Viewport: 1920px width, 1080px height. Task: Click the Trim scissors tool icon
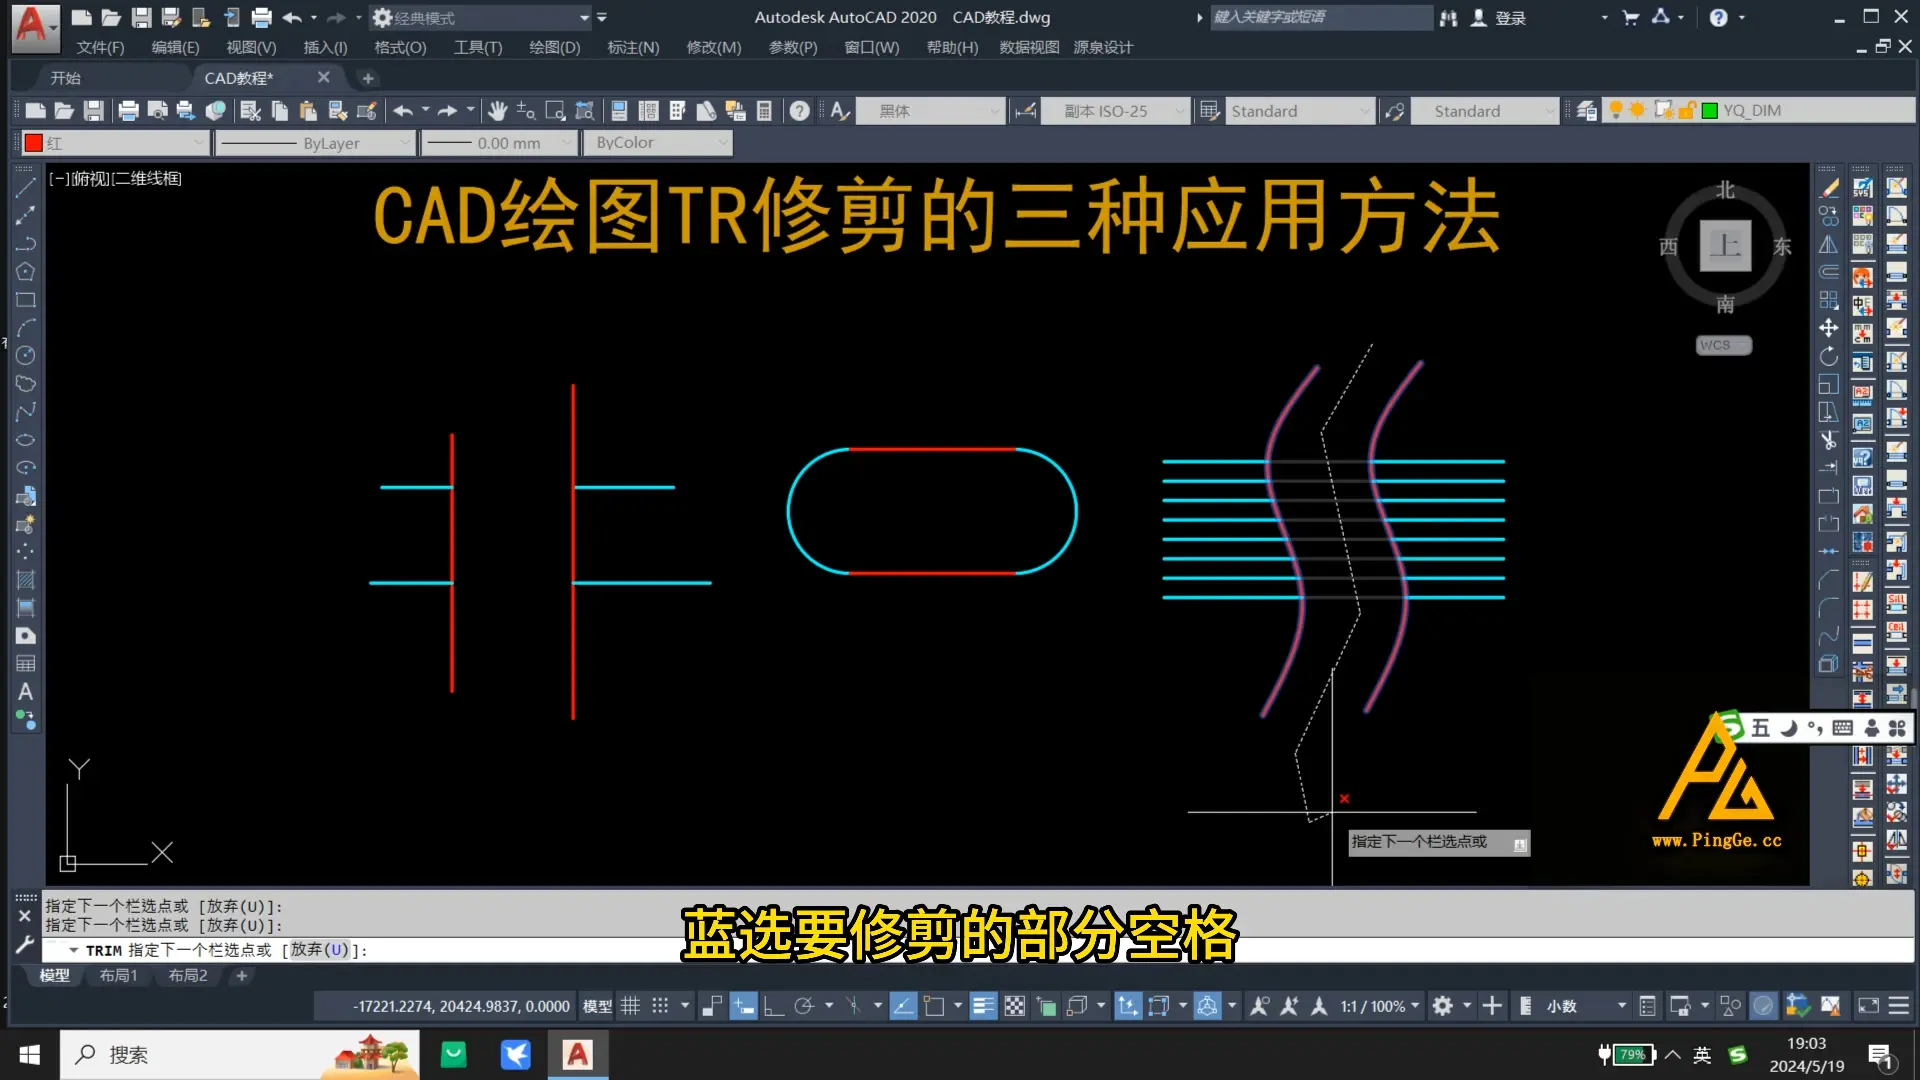(1828, 440)
